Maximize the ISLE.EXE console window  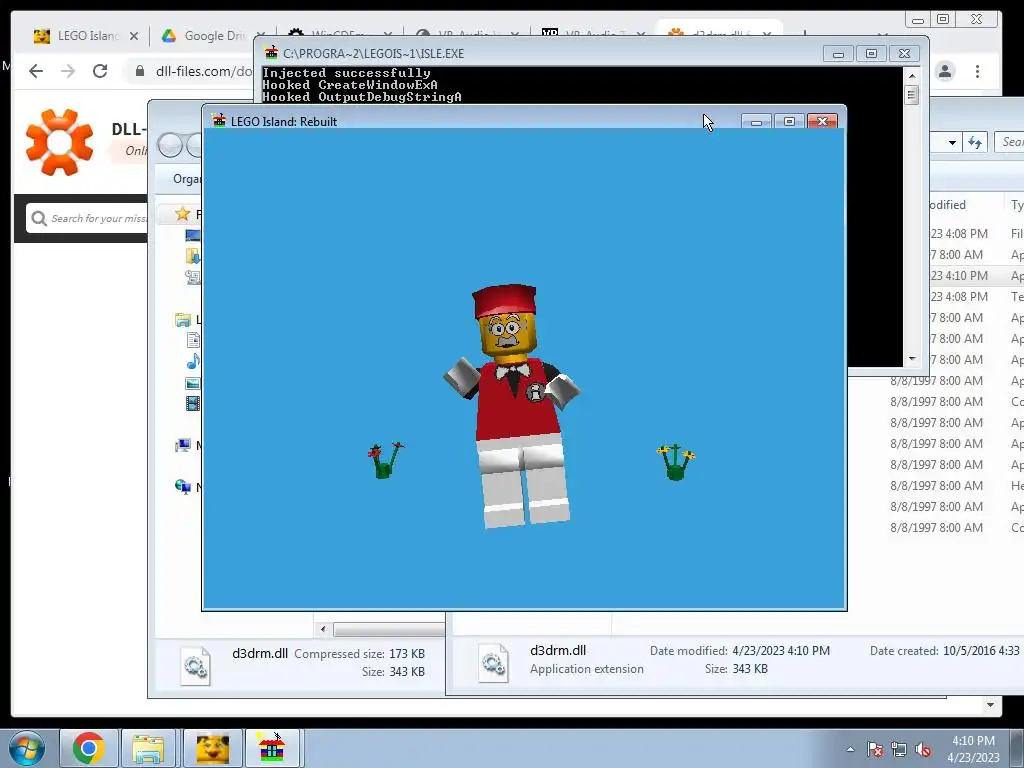point(871,54)
